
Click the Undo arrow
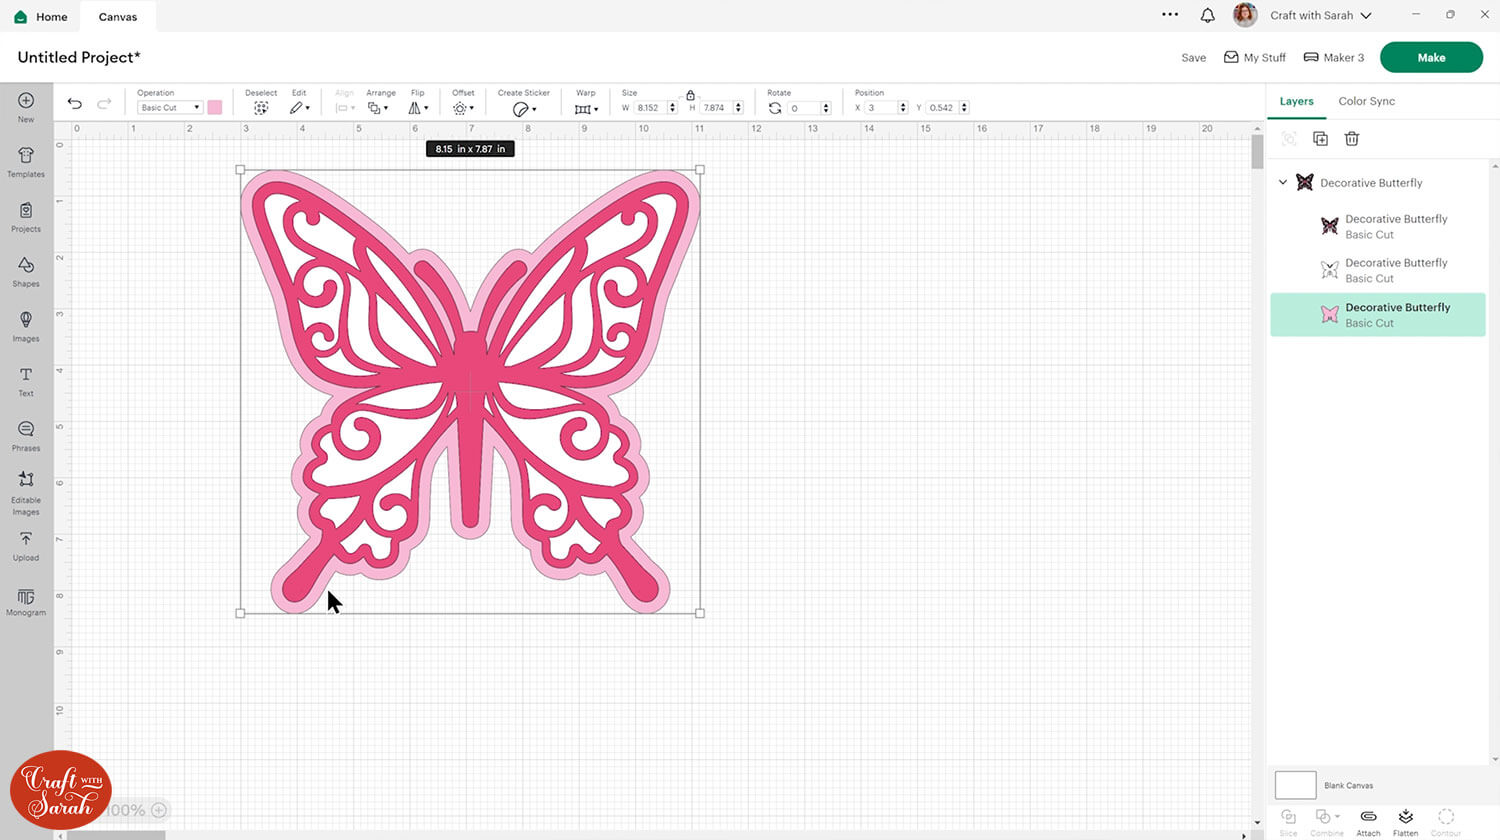click(x=75, y=104)
